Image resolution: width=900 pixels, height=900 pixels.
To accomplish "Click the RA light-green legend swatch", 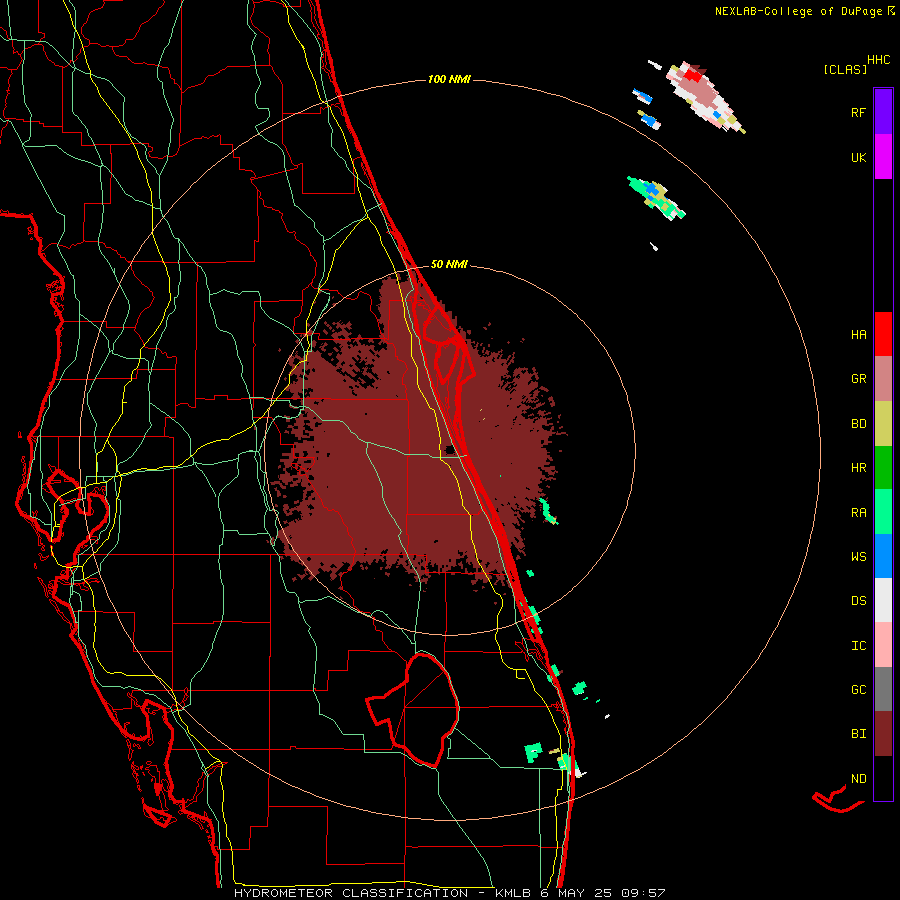I will click(883, 512).
